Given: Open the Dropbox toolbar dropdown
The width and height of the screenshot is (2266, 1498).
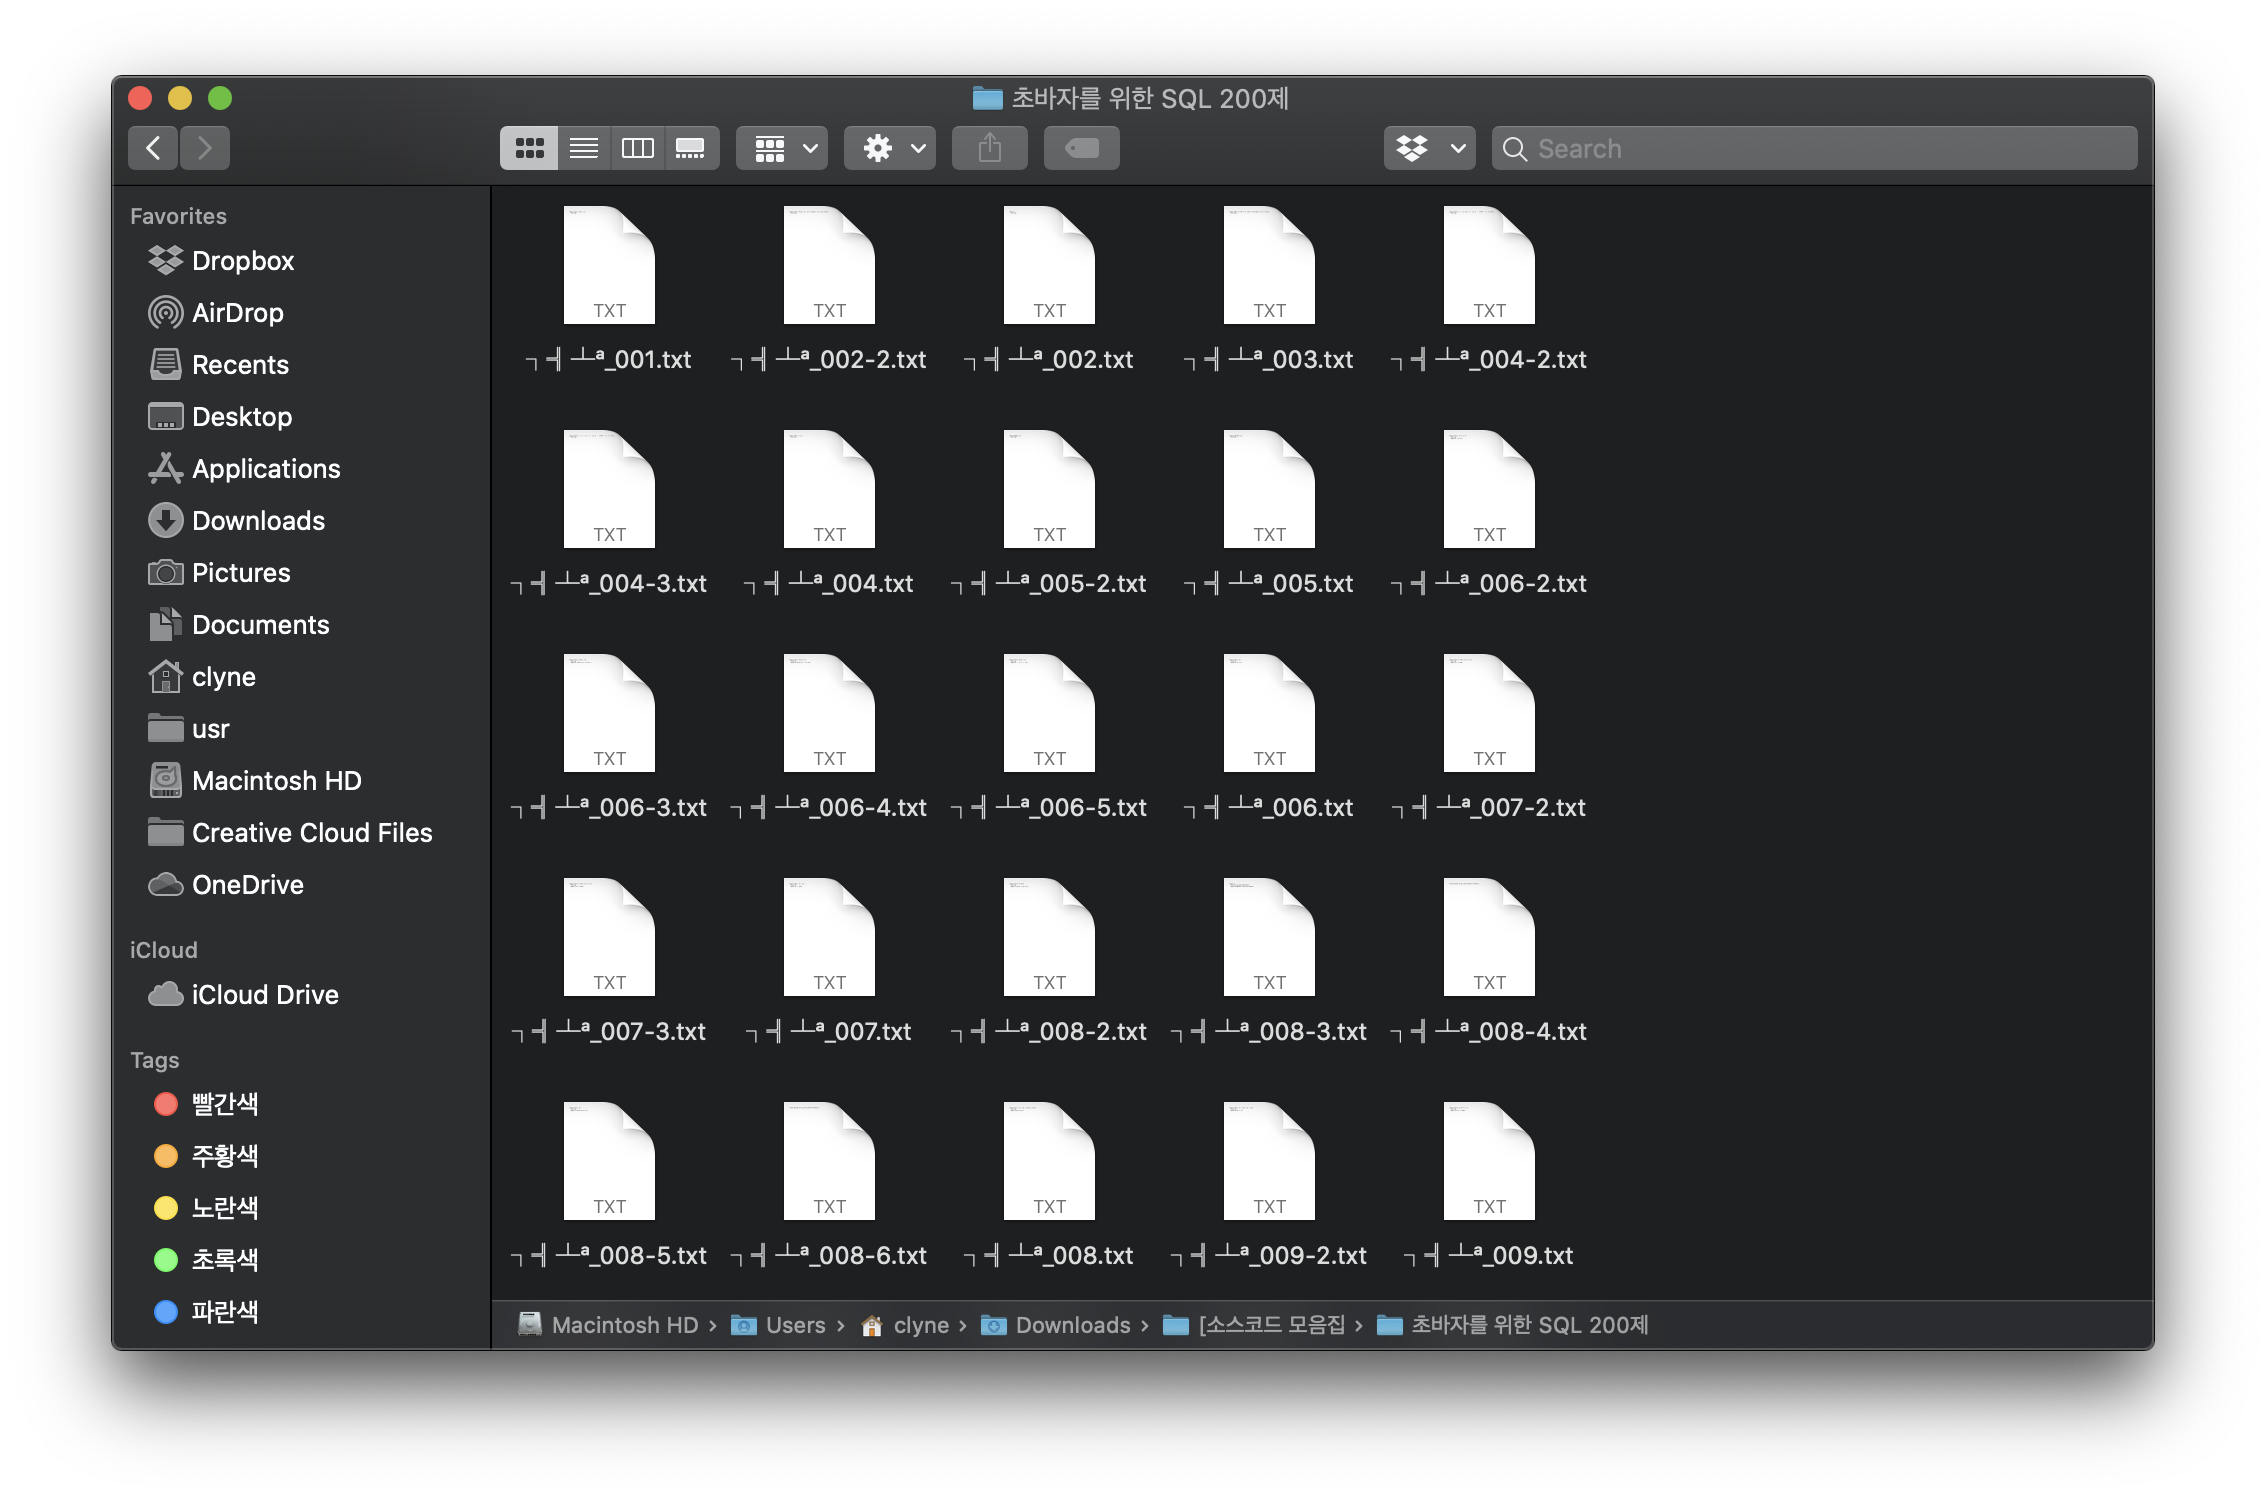Looking at the screenshot, I should coord(1429,149).
